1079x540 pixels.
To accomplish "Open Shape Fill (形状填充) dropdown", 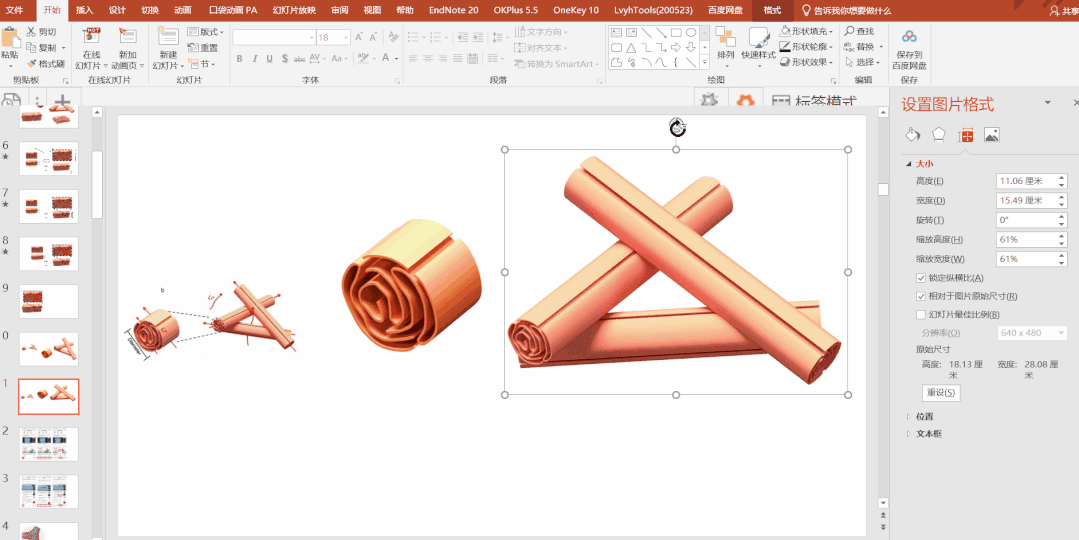I will [x=808, y=32].
